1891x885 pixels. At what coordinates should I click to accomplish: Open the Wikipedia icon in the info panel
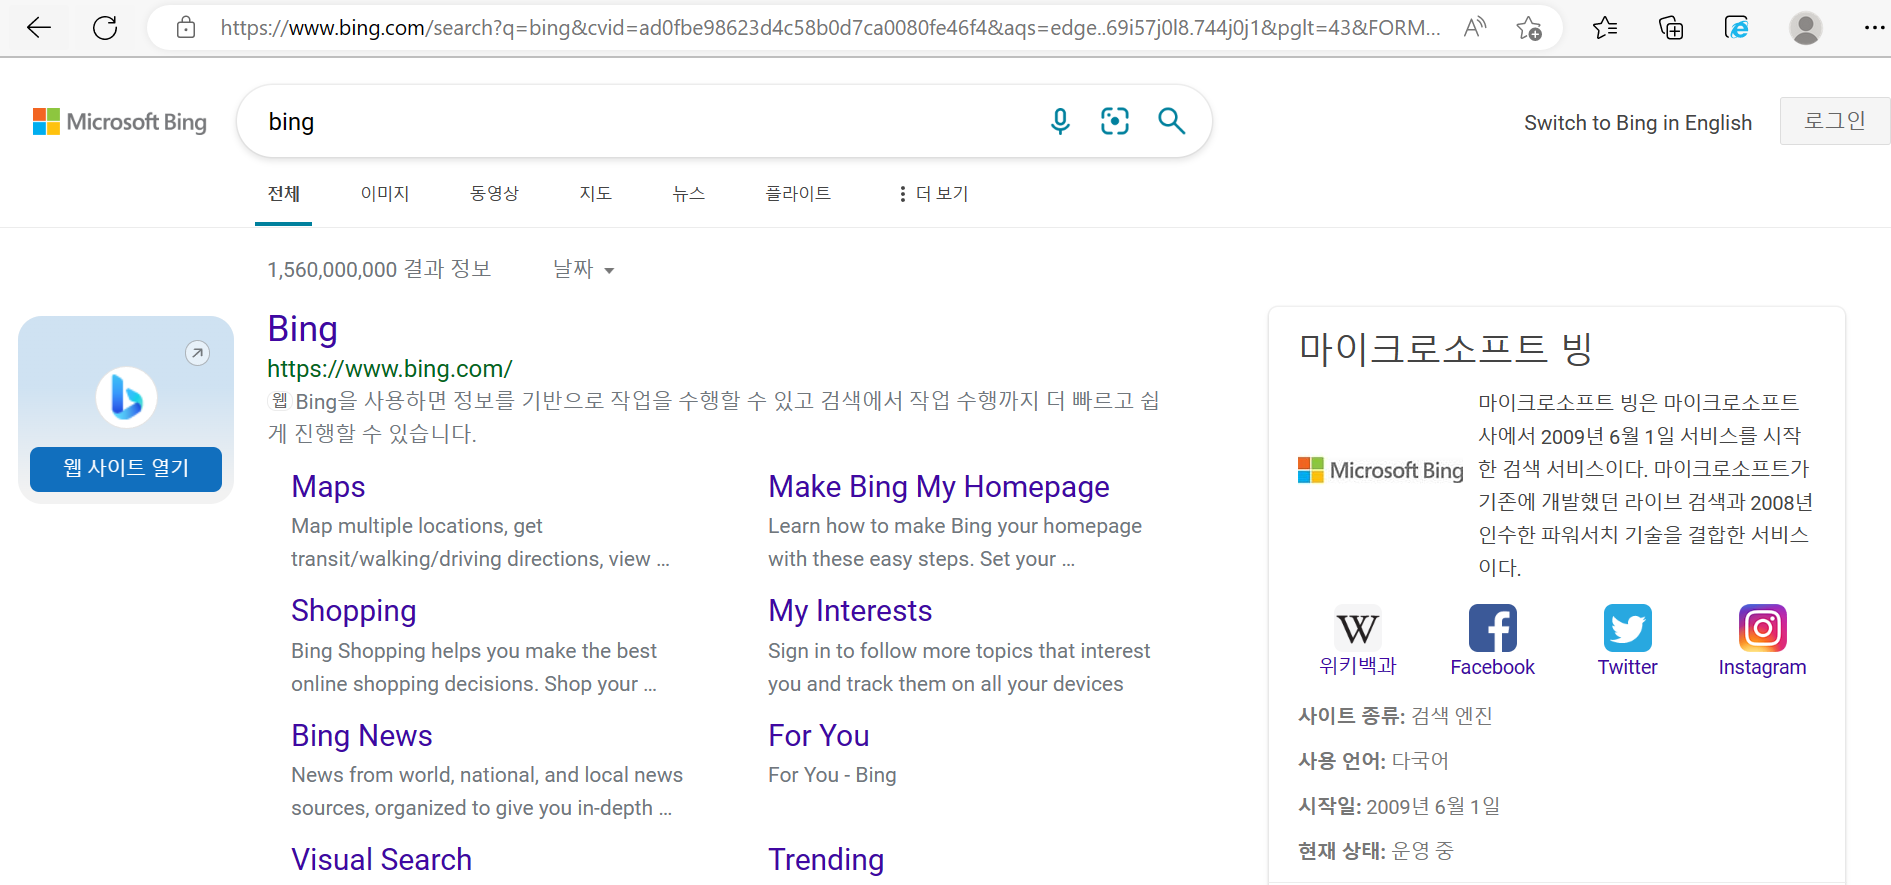point(1358,628)
